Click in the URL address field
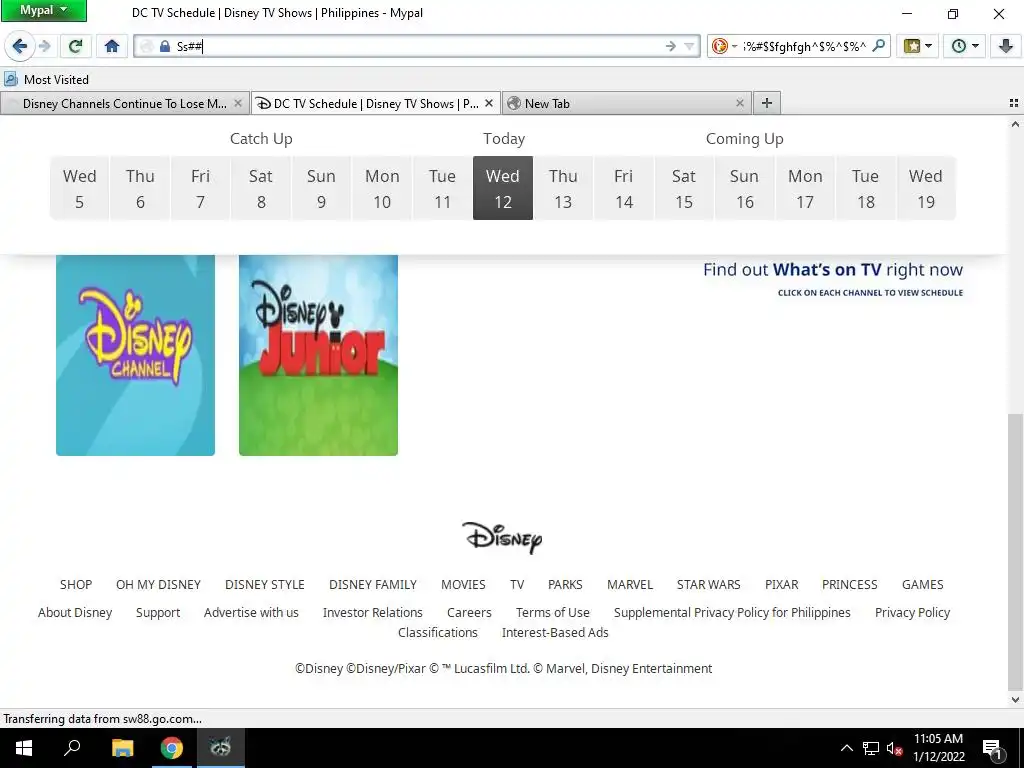 pos(418,46)
